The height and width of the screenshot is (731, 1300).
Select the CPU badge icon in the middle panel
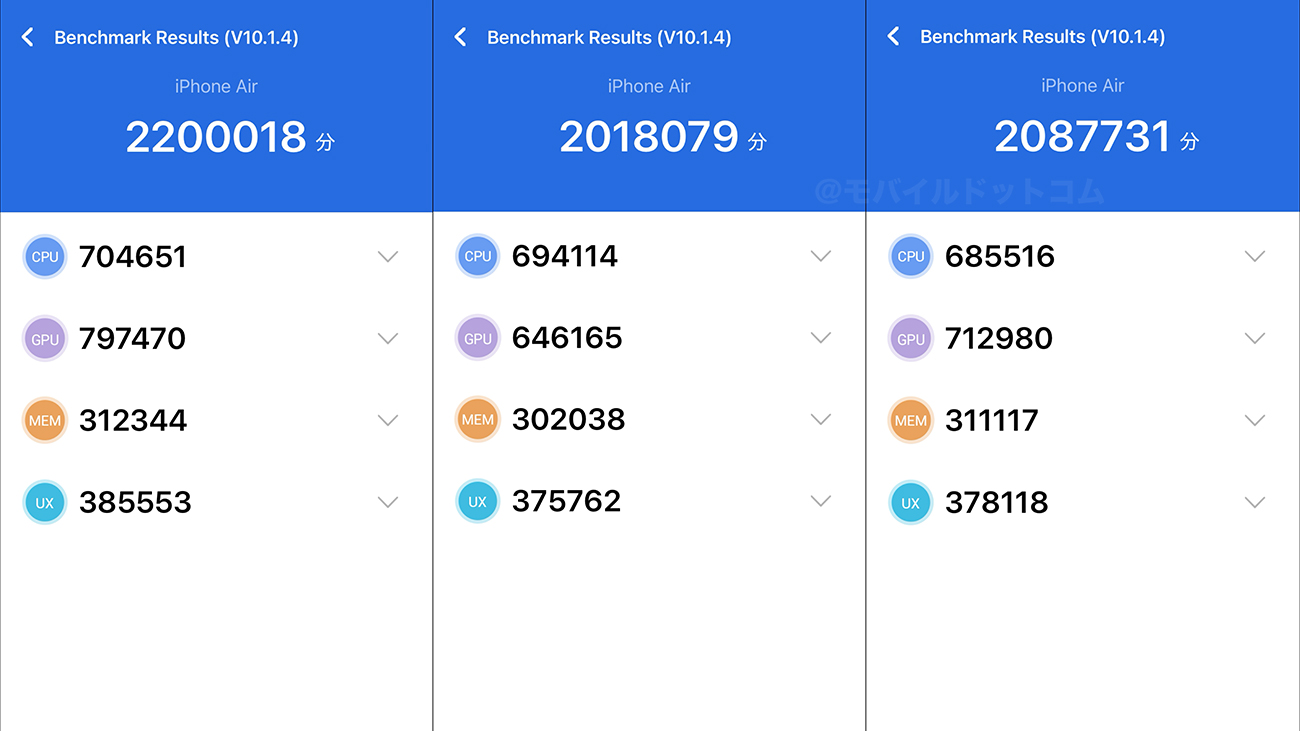click(x=477, y=256)
